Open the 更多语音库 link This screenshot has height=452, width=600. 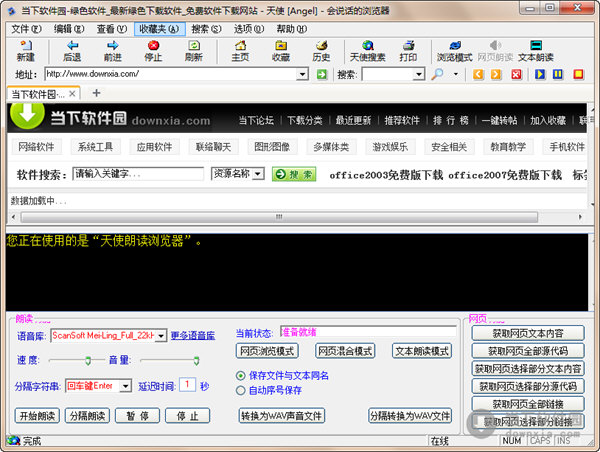[x=193, y=336]
